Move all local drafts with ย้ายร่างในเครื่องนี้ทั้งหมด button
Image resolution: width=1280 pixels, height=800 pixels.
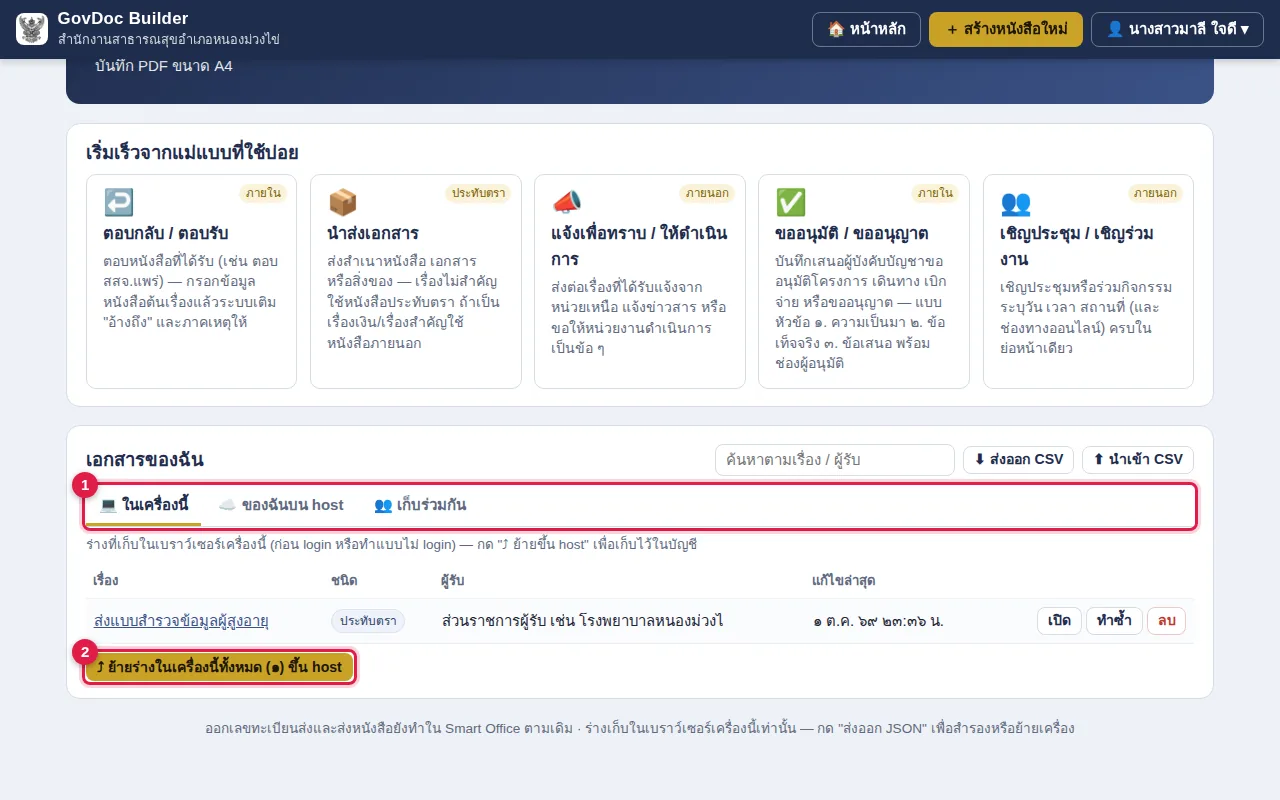pos(219,667)
